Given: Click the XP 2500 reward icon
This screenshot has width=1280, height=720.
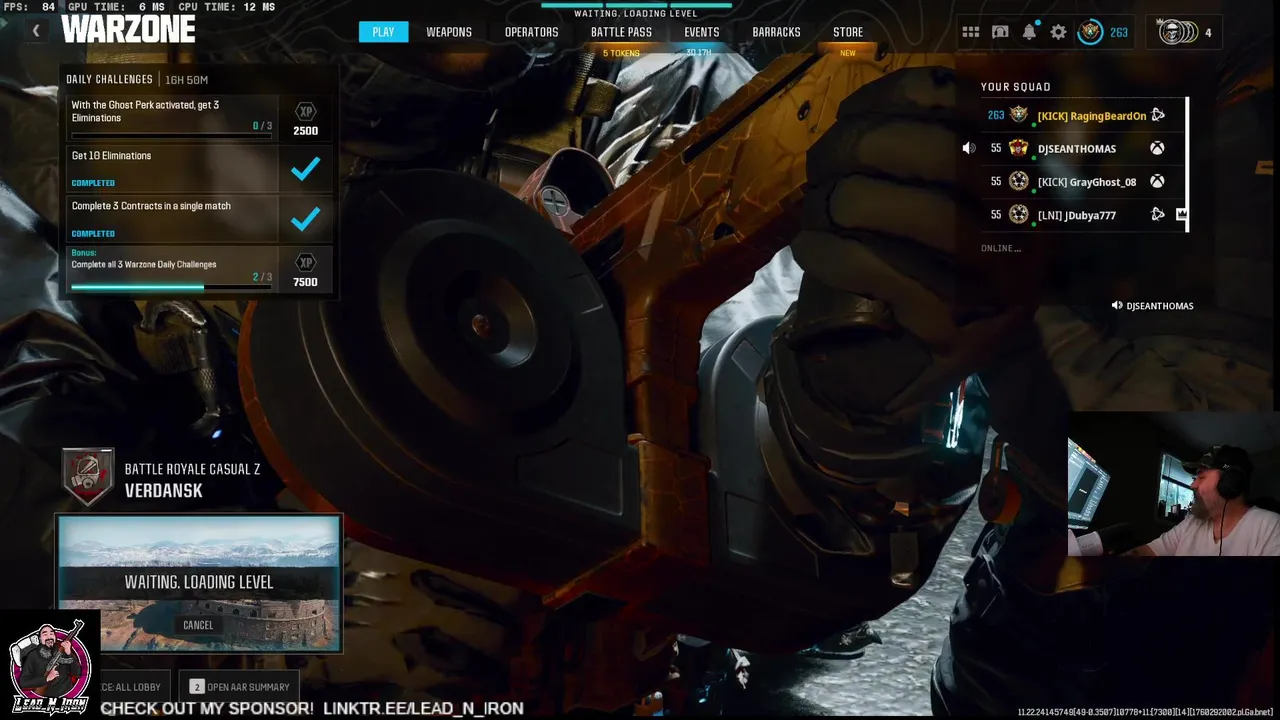Looking at the screenshot, I should [x=306, y=112].
